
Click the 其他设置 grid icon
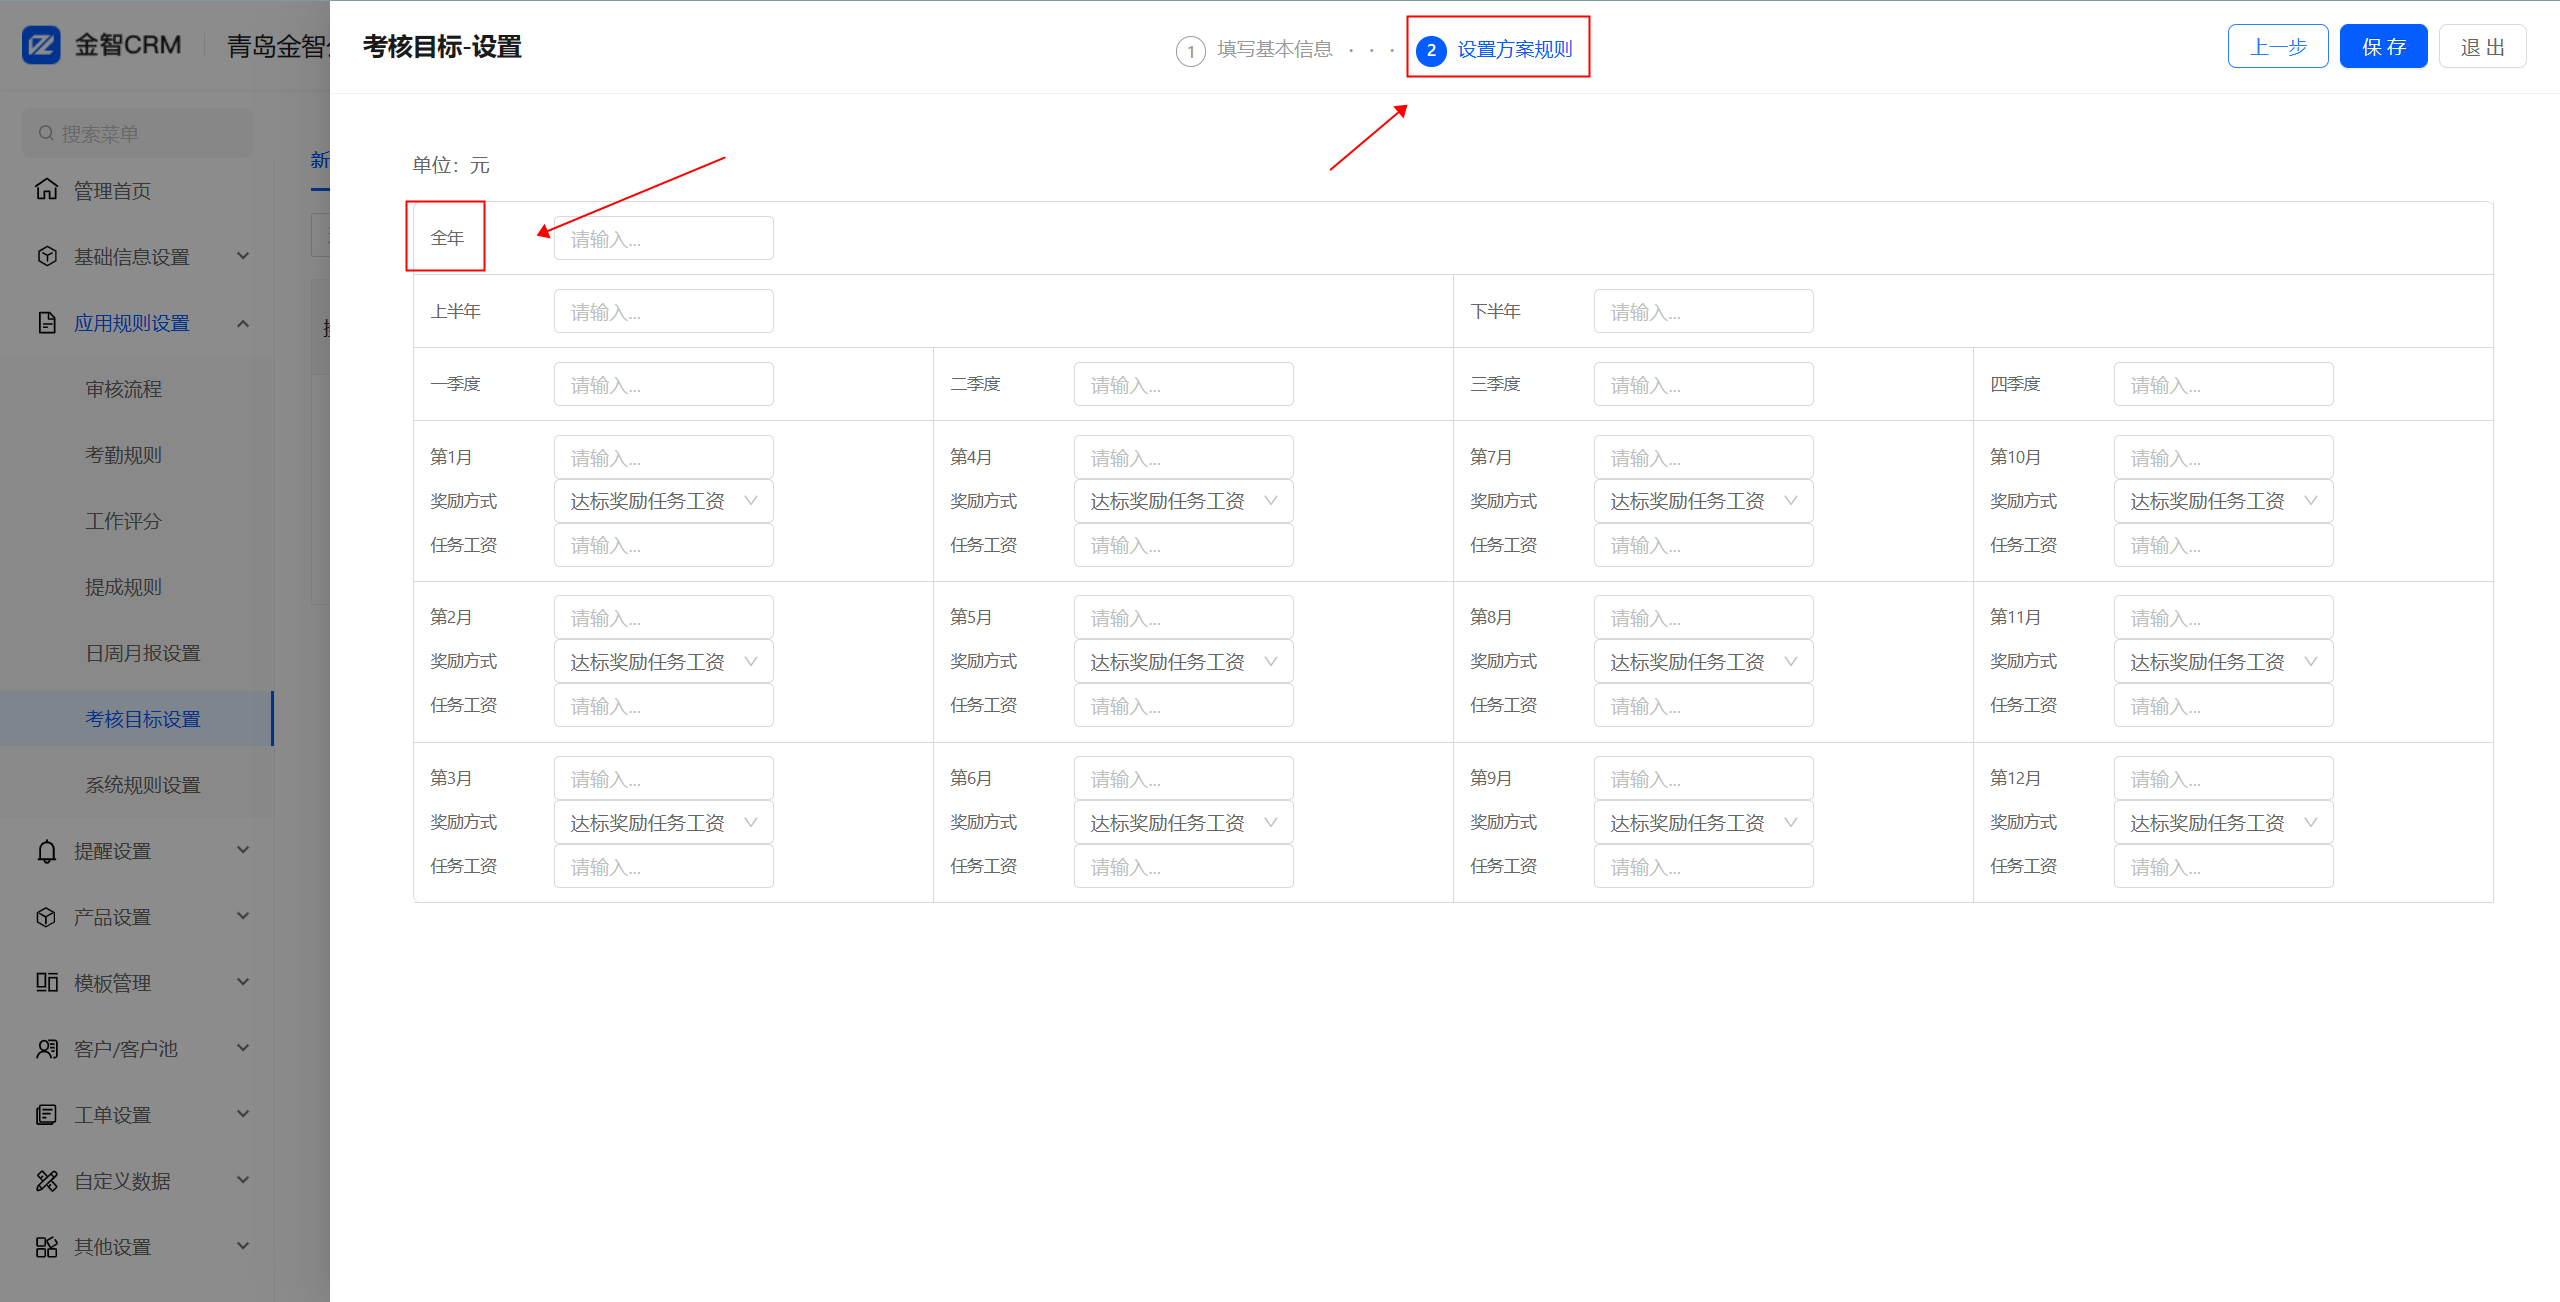47,1246
